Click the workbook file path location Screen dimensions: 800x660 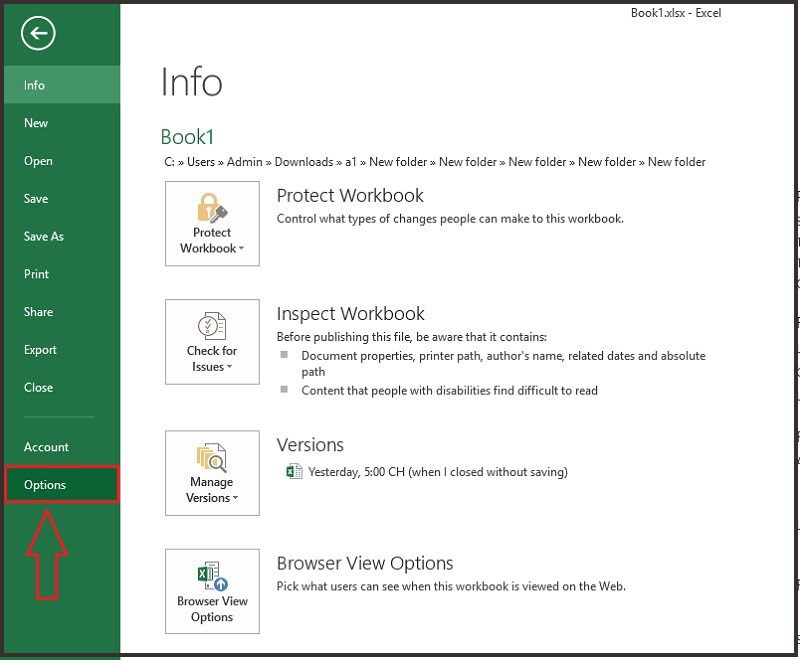click(x=435, y=162)
